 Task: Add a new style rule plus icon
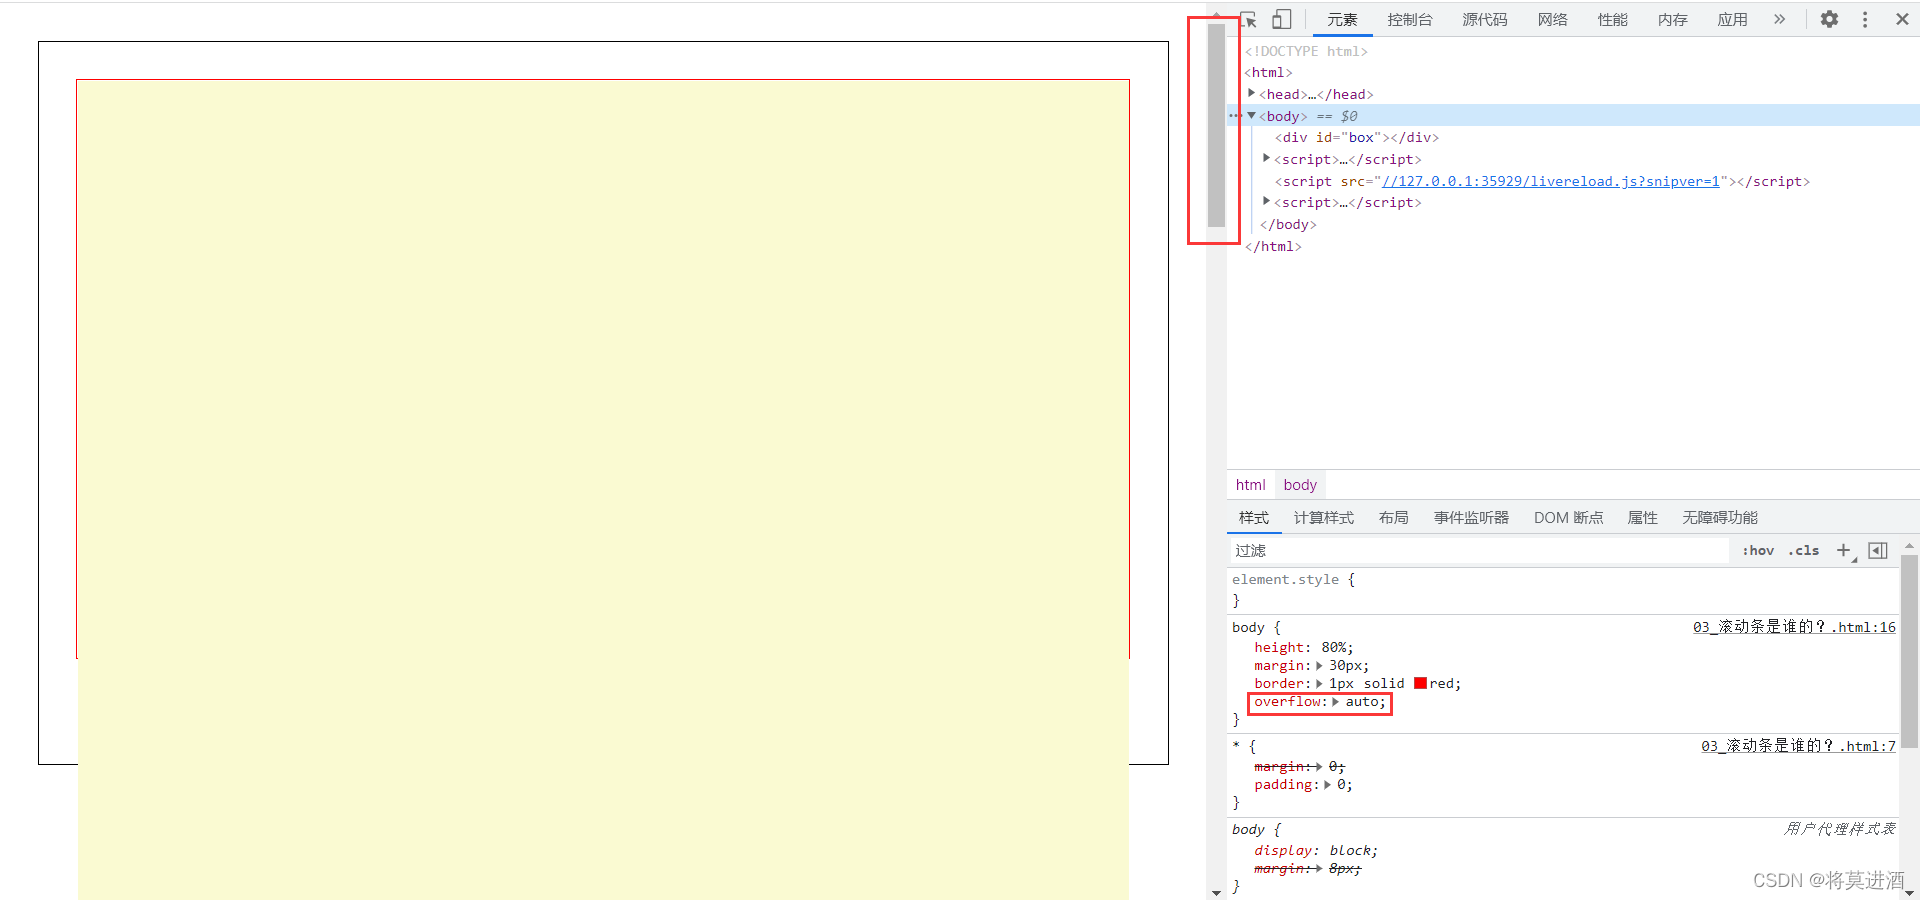[x=1844, y=551]
